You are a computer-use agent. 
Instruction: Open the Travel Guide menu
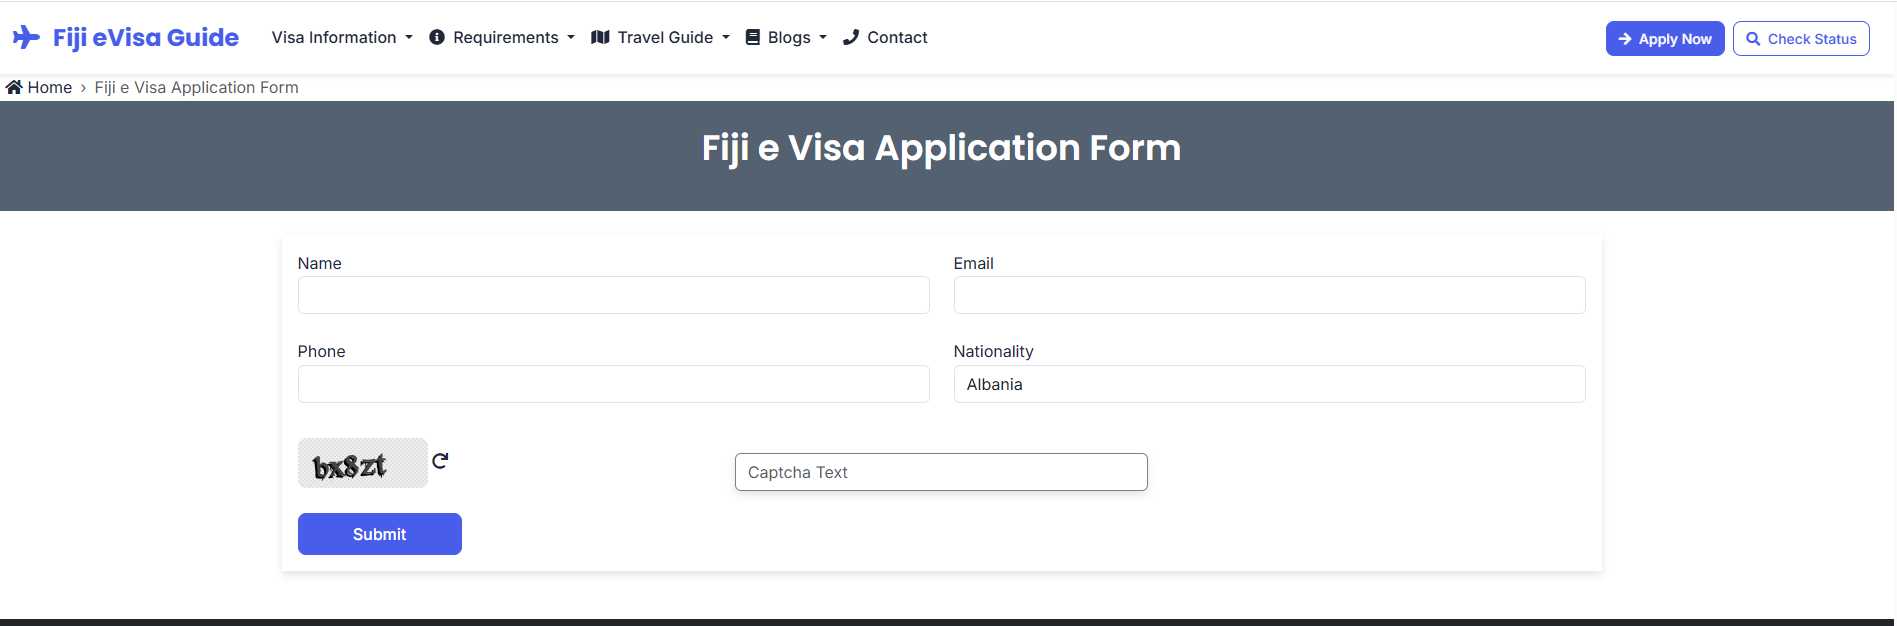661,37
